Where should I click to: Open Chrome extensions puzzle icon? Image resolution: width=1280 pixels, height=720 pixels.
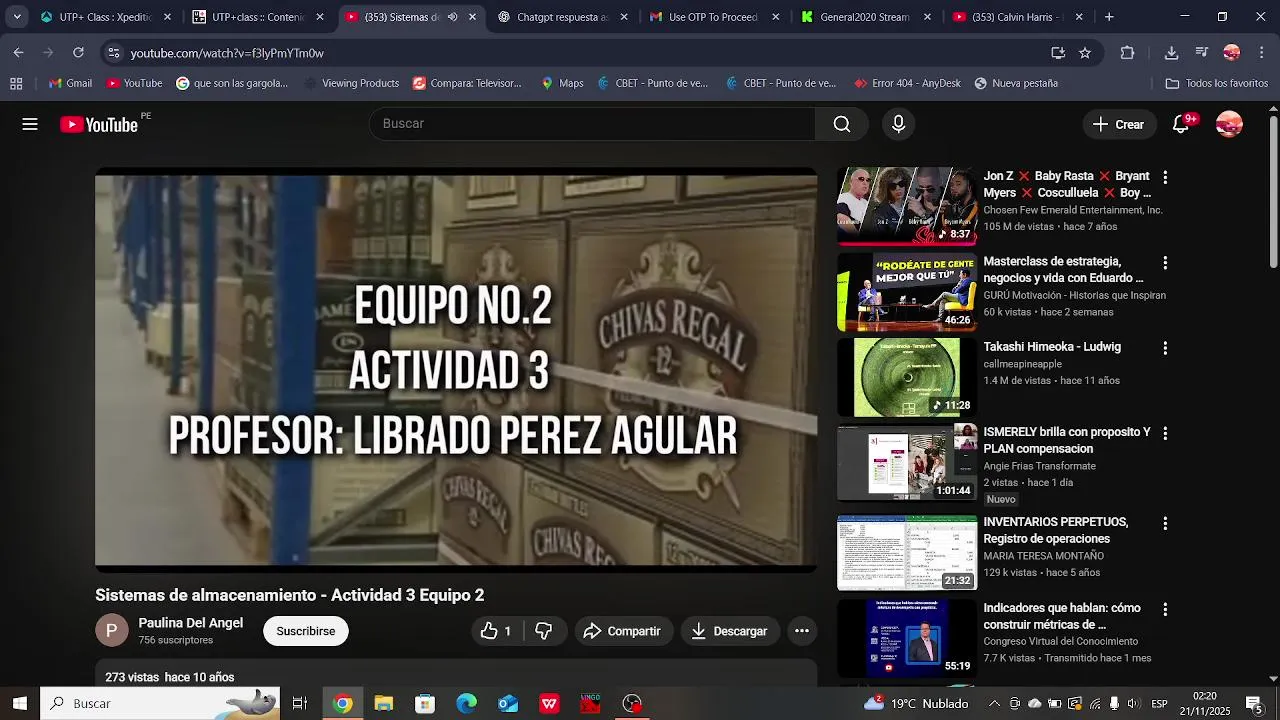pyautogui.click(x=1128, y=53)
